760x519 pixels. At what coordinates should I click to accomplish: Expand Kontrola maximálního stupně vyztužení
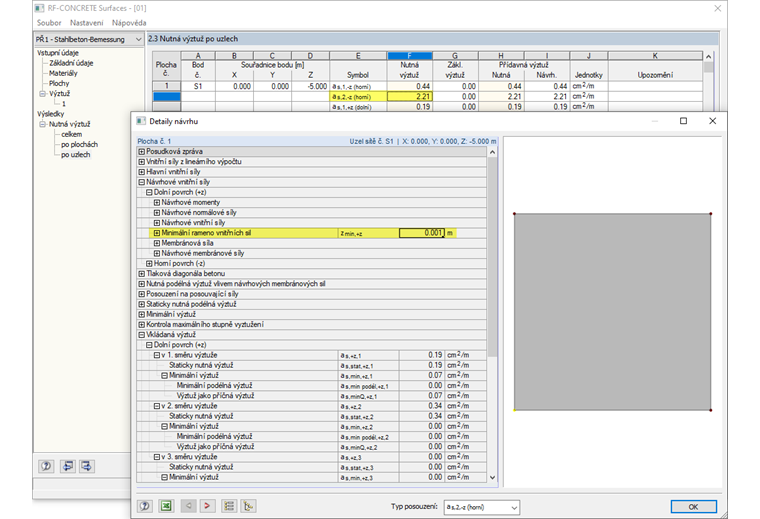coord(142,325)
